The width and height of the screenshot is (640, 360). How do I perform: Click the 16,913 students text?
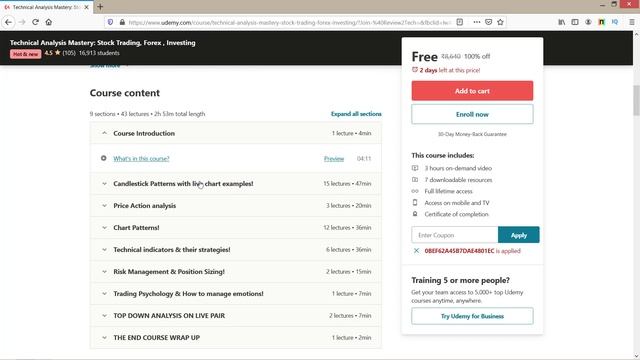(99, 53)
